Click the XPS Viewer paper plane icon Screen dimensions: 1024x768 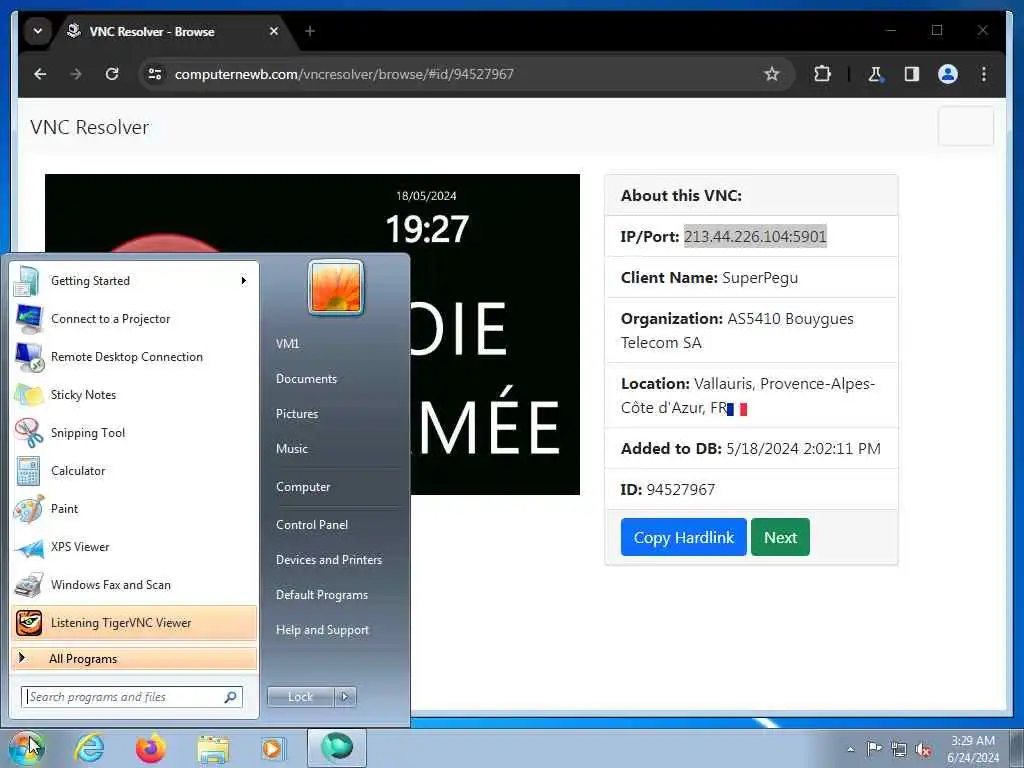point(29,547)
